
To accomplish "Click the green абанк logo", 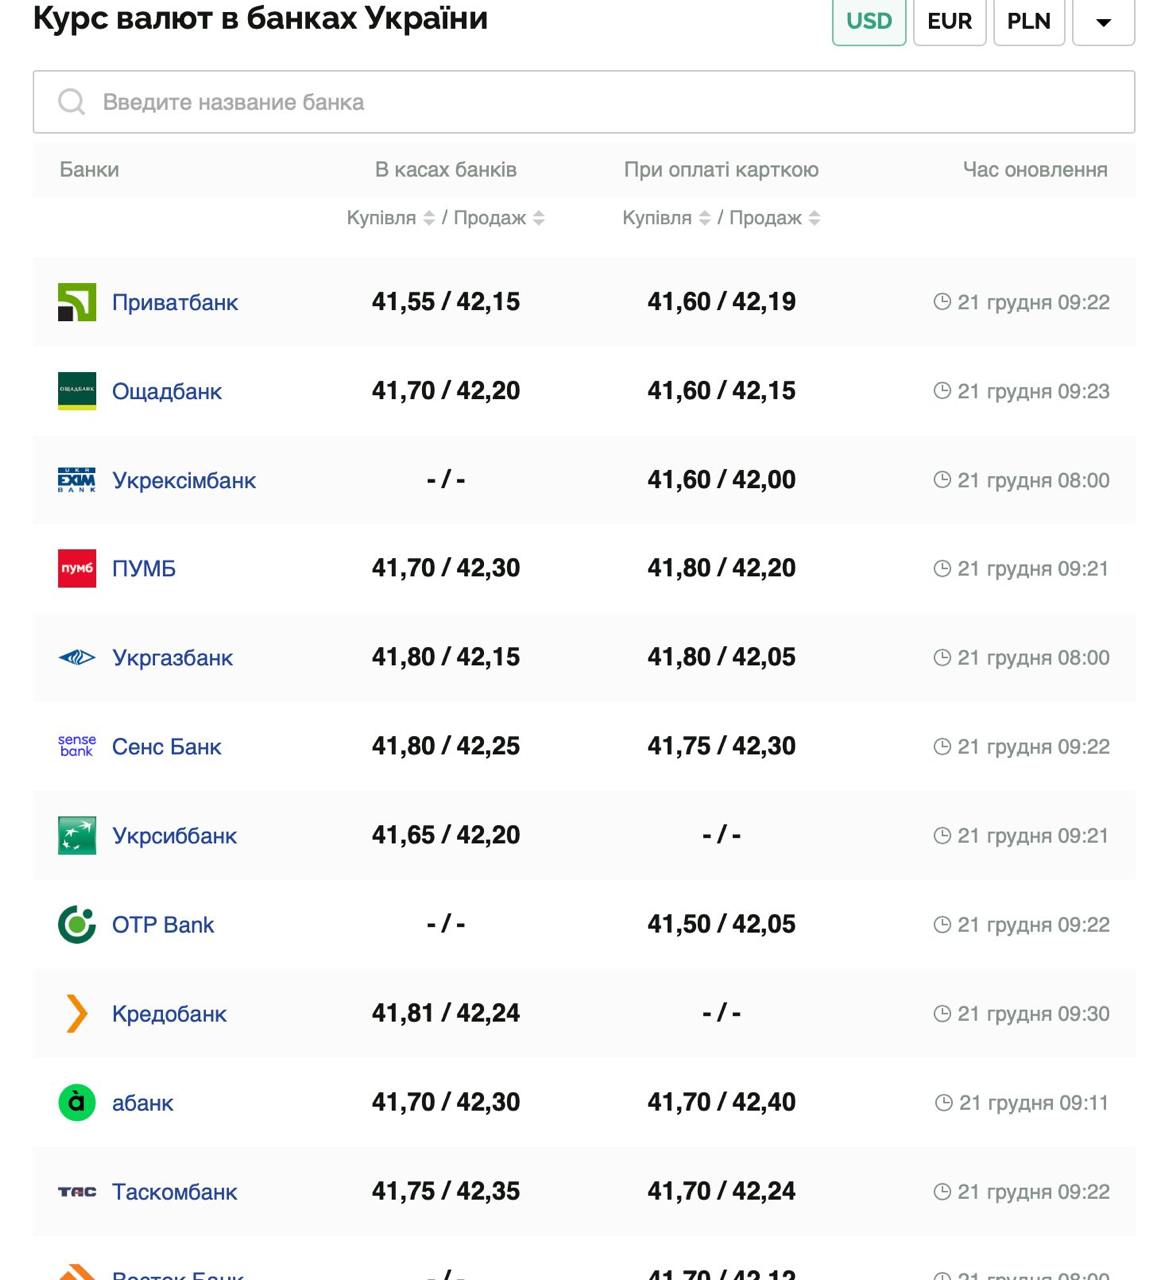I will pos(77,1102).
